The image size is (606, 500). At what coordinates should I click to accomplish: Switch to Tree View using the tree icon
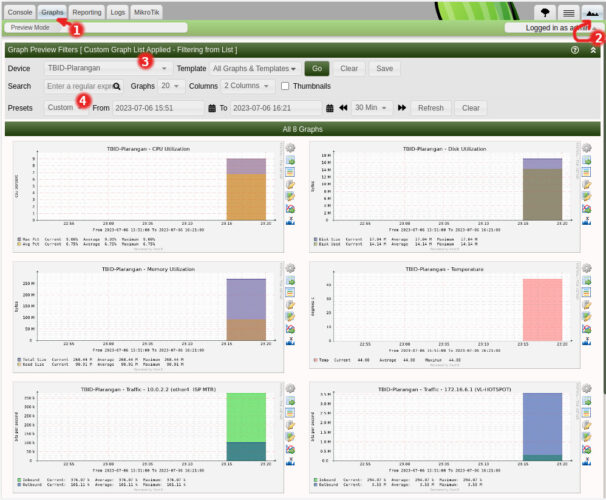545,13
